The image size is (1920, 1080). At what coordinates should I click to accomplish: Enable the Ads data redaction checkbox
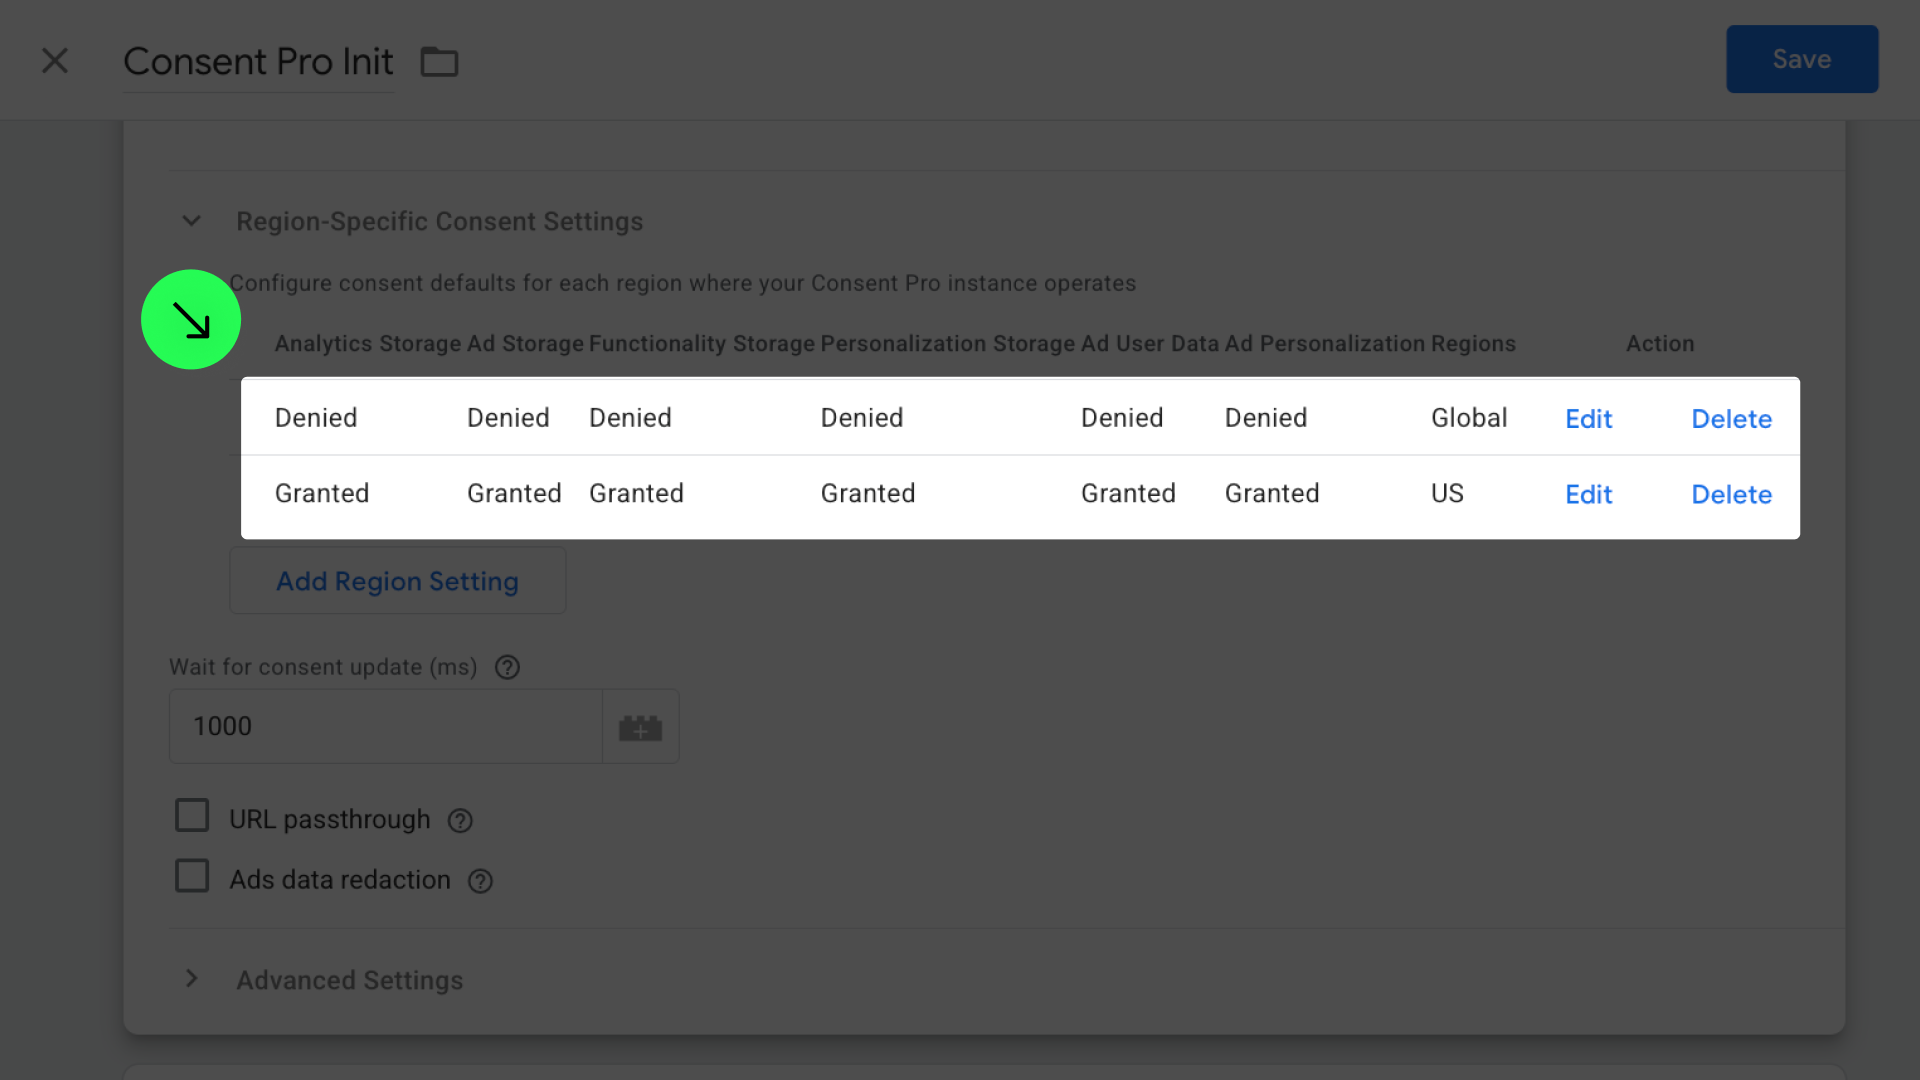[192, 876]
